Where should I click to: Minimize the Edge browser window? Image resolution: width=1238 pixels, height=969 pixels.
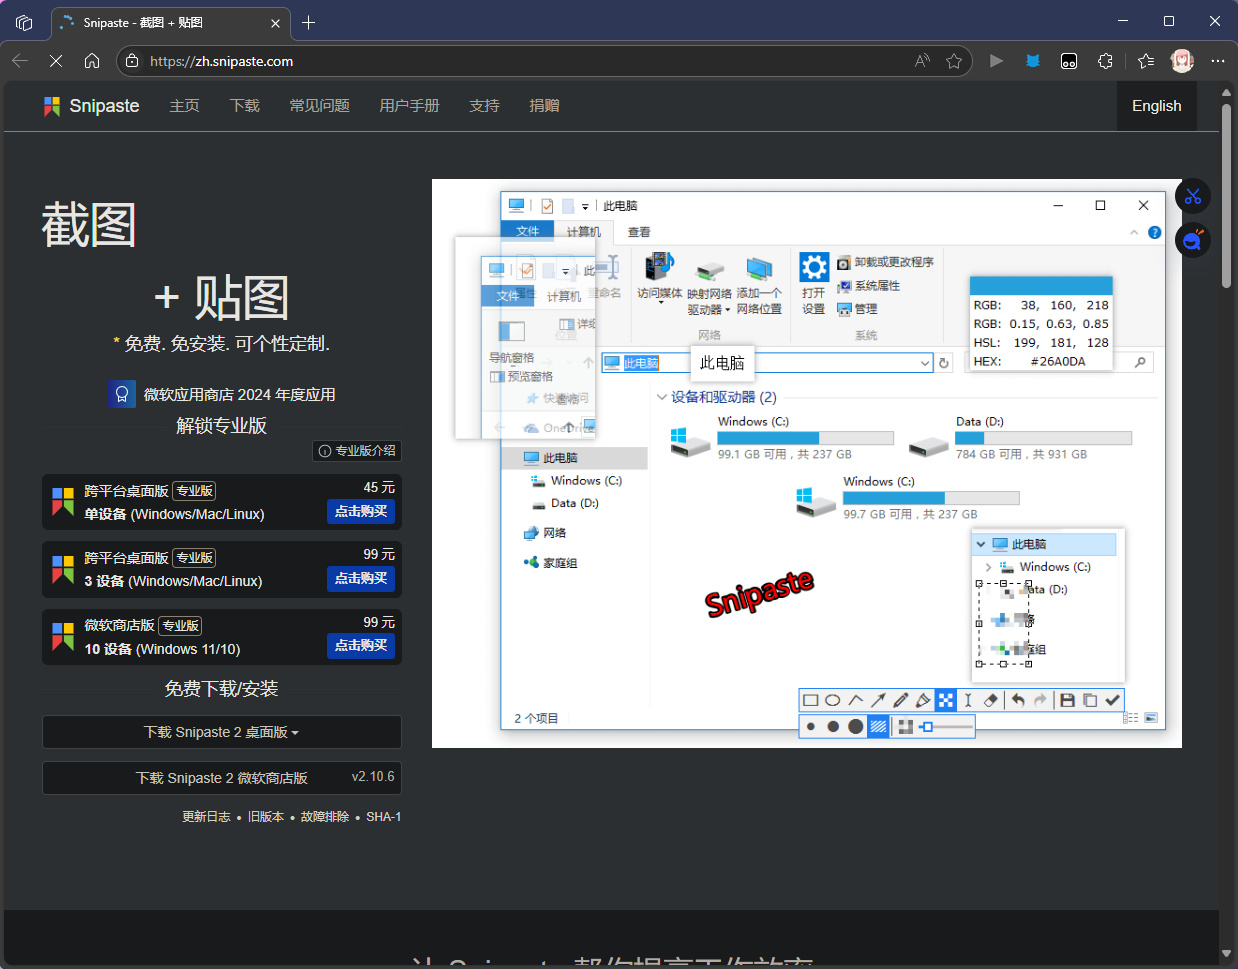click(1123, 21)
